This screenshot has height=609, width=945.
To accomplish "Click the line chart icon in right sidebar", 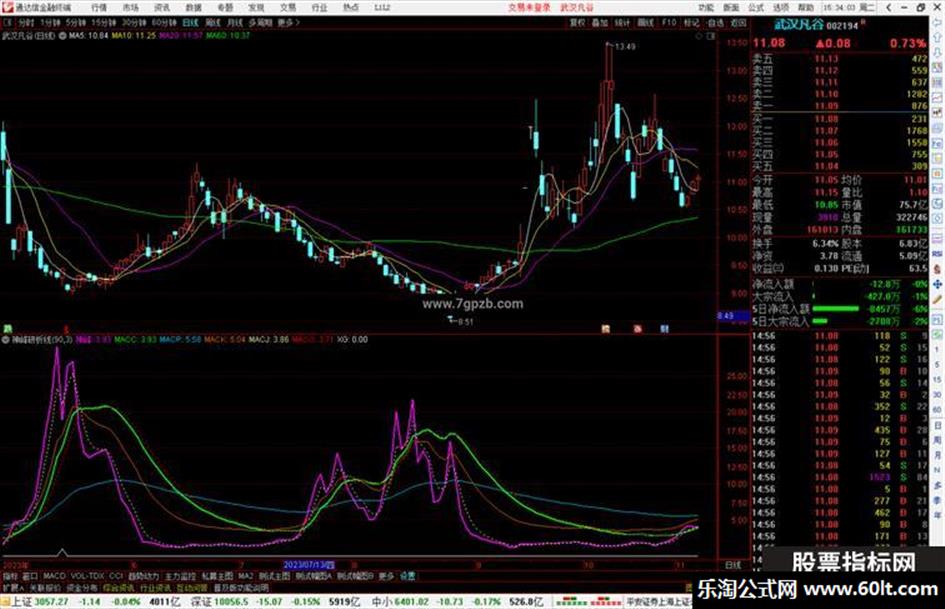I will click(x=938, y=98).
